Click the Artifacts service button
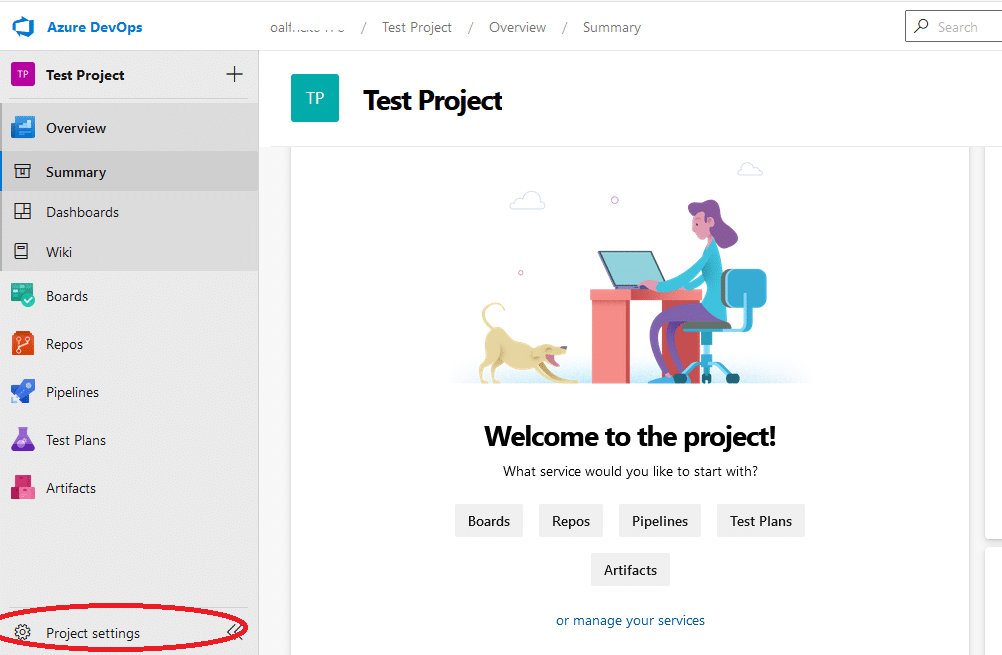1002x655 pixels. pos(630,569)
